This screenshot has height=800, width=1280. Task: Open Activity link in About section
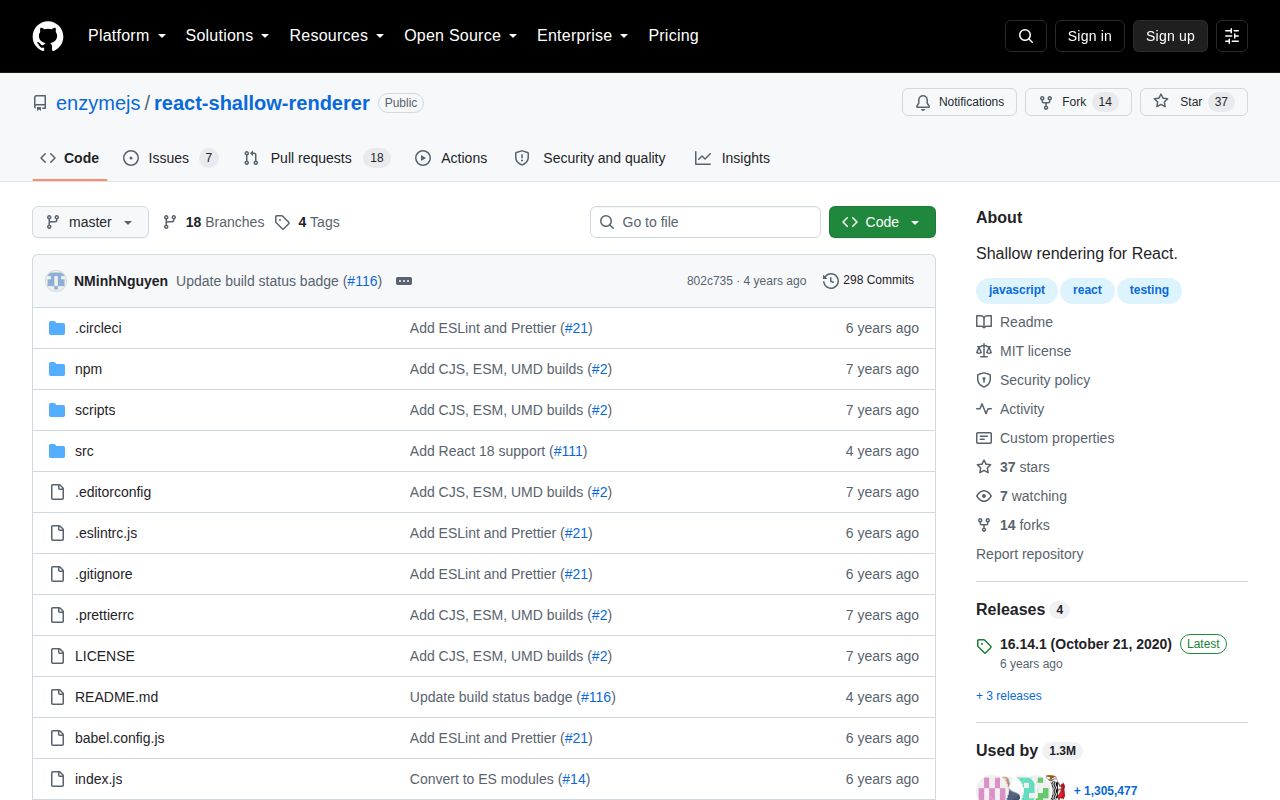(1010, 409)
